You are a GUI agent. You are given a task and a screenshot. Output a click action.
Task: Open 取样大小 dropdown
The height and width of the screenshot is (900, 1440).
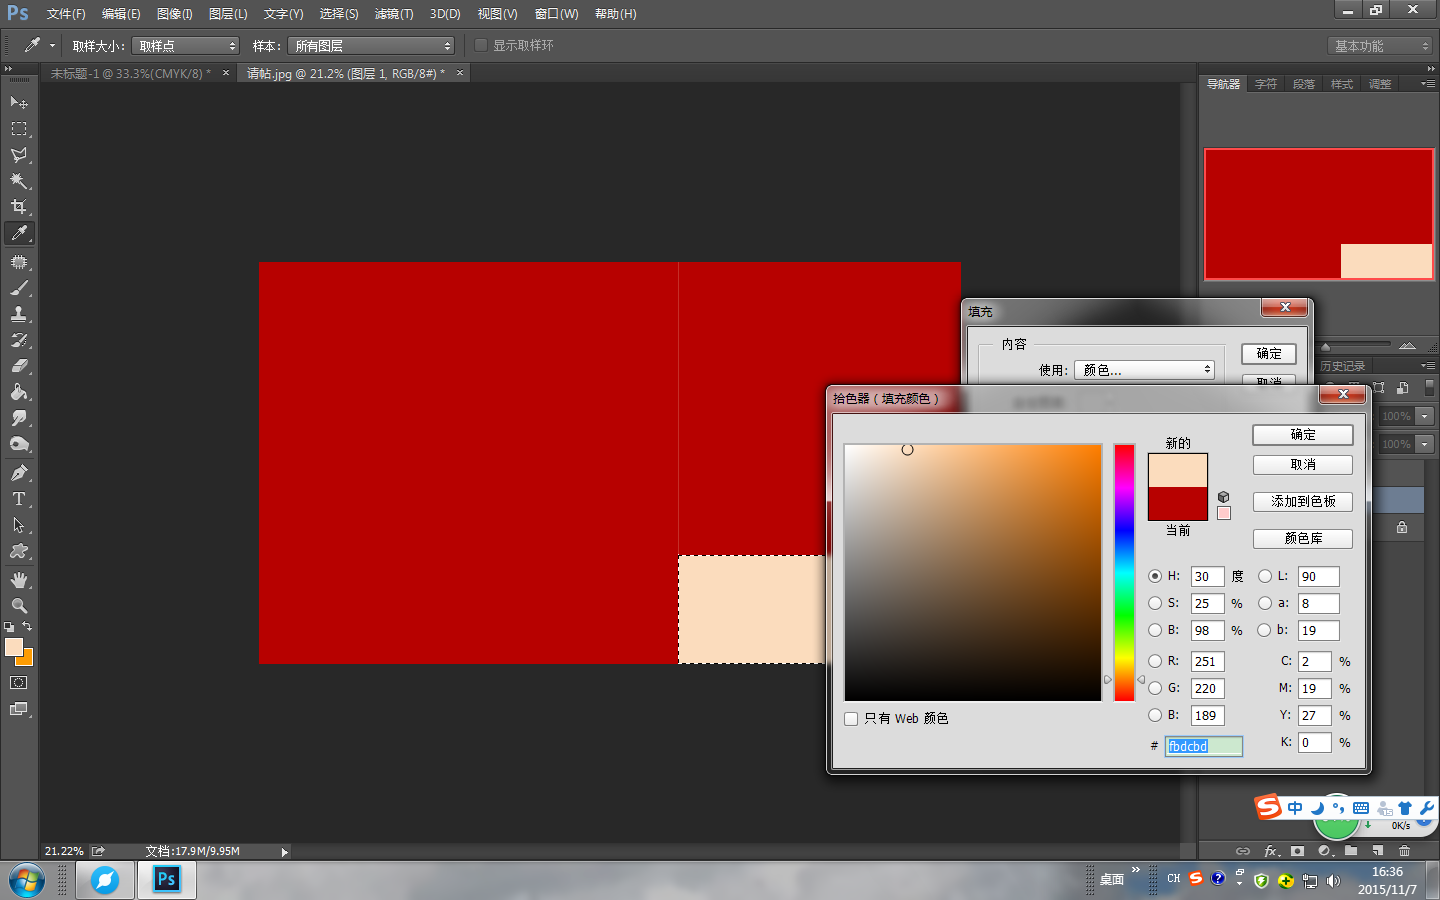coord(186,46)
